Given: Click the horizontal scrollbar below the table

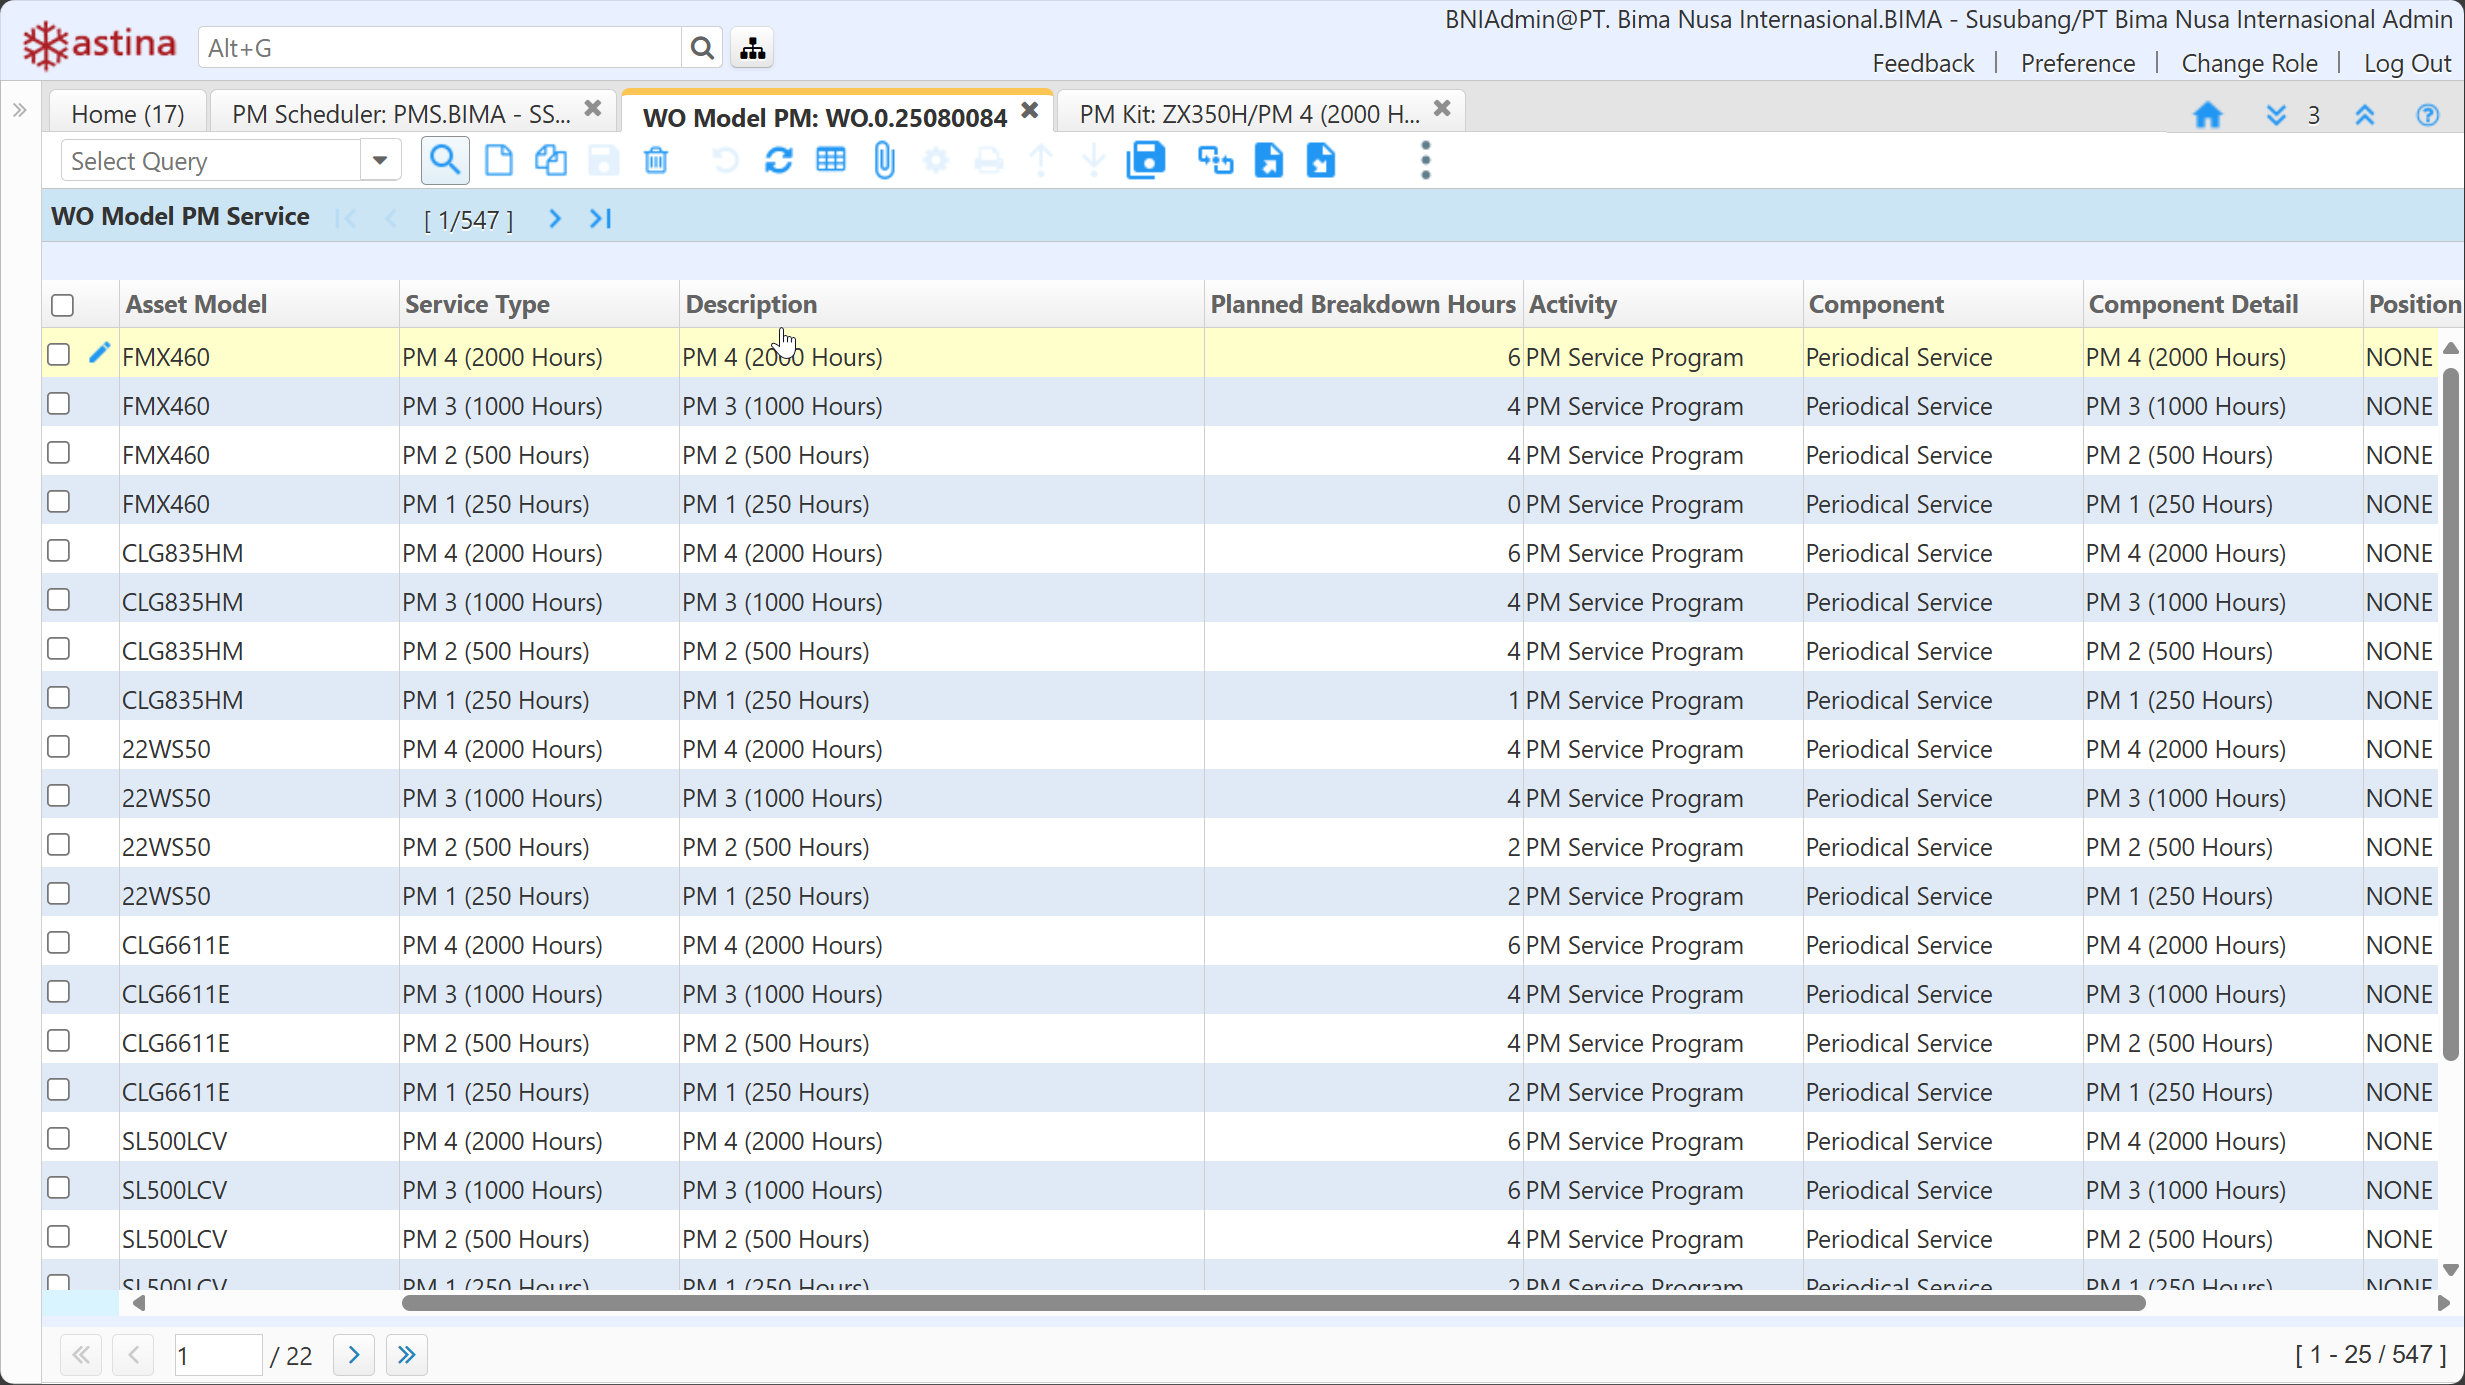Looking at the screenshot, I should [x=1272, y=1303].
